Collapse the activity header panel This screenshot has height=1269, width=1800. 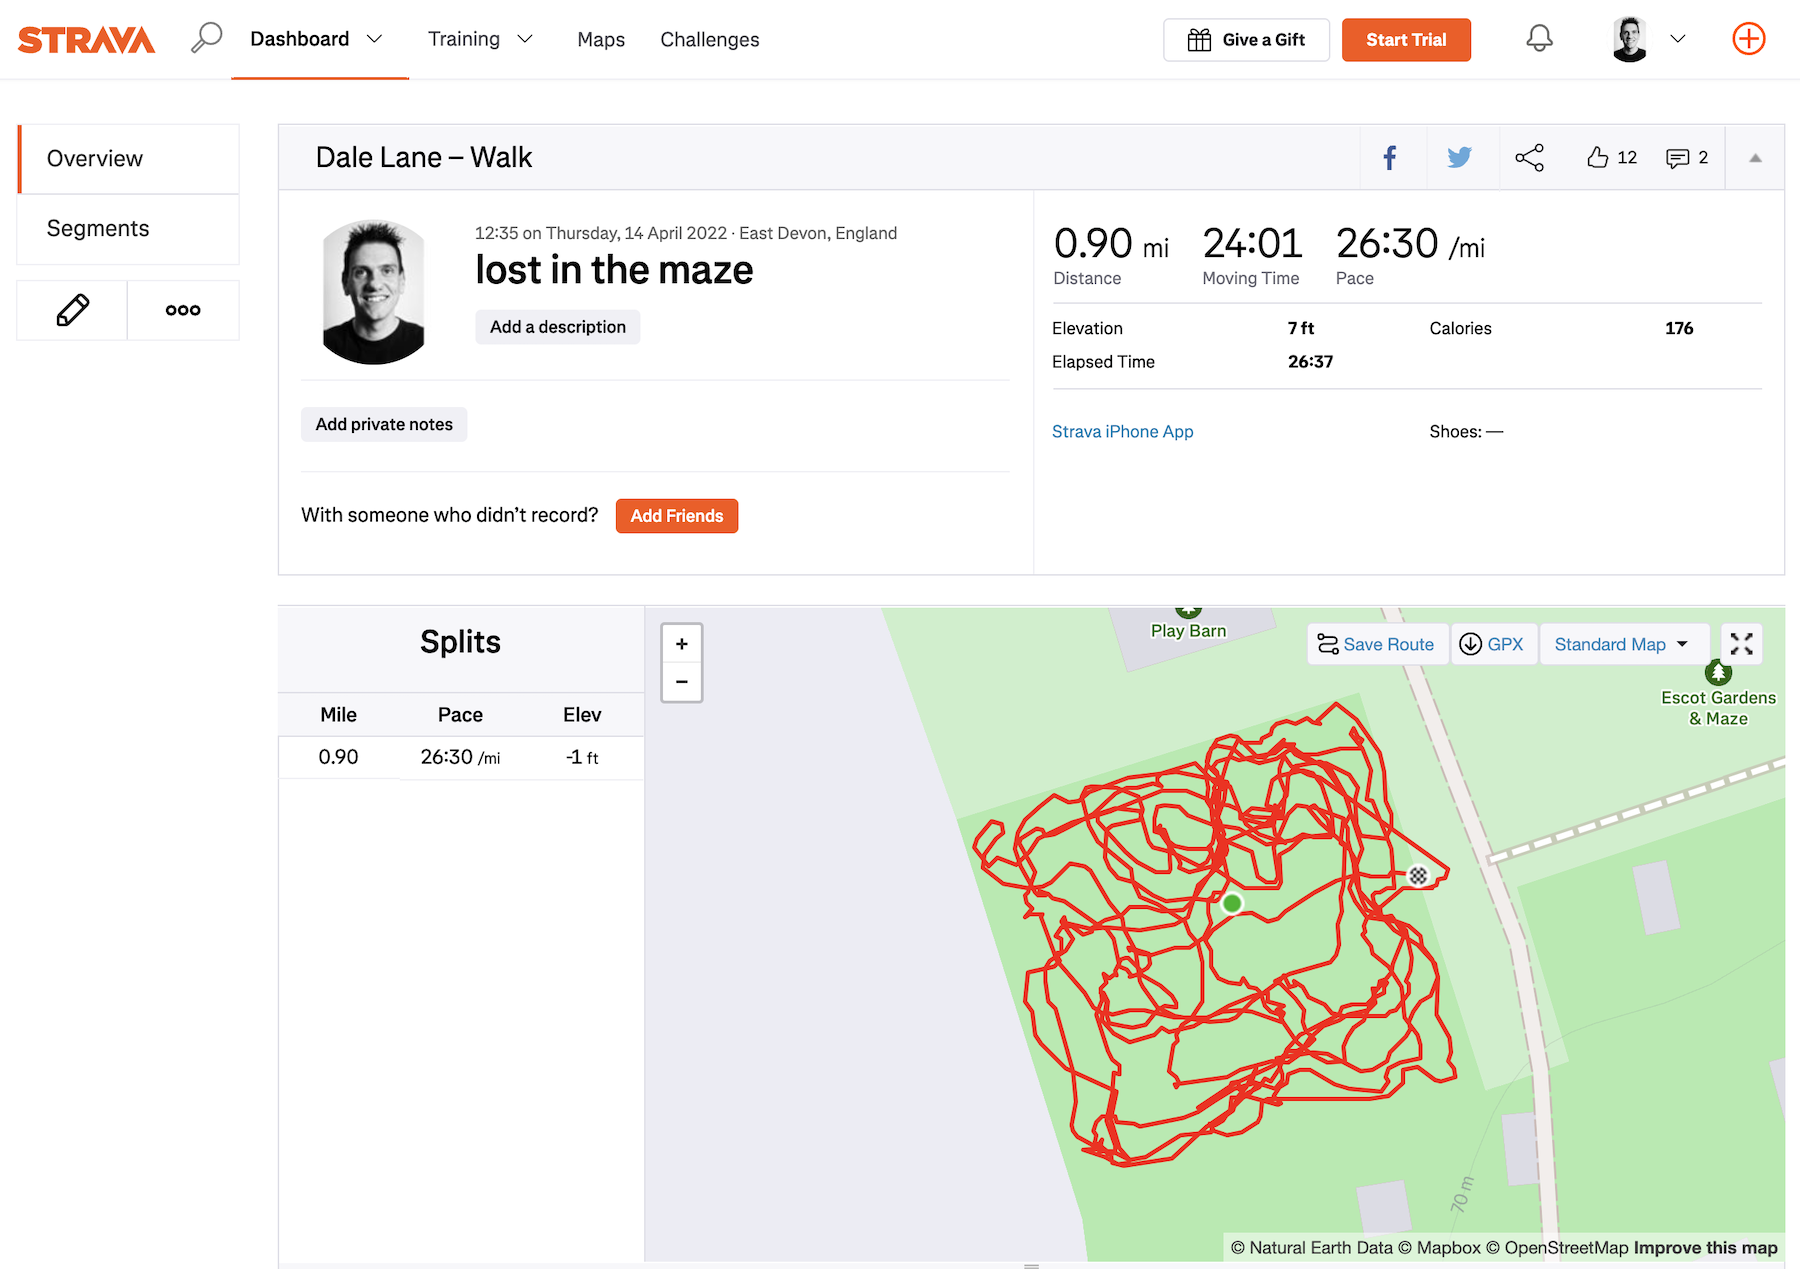point(1755,158)
